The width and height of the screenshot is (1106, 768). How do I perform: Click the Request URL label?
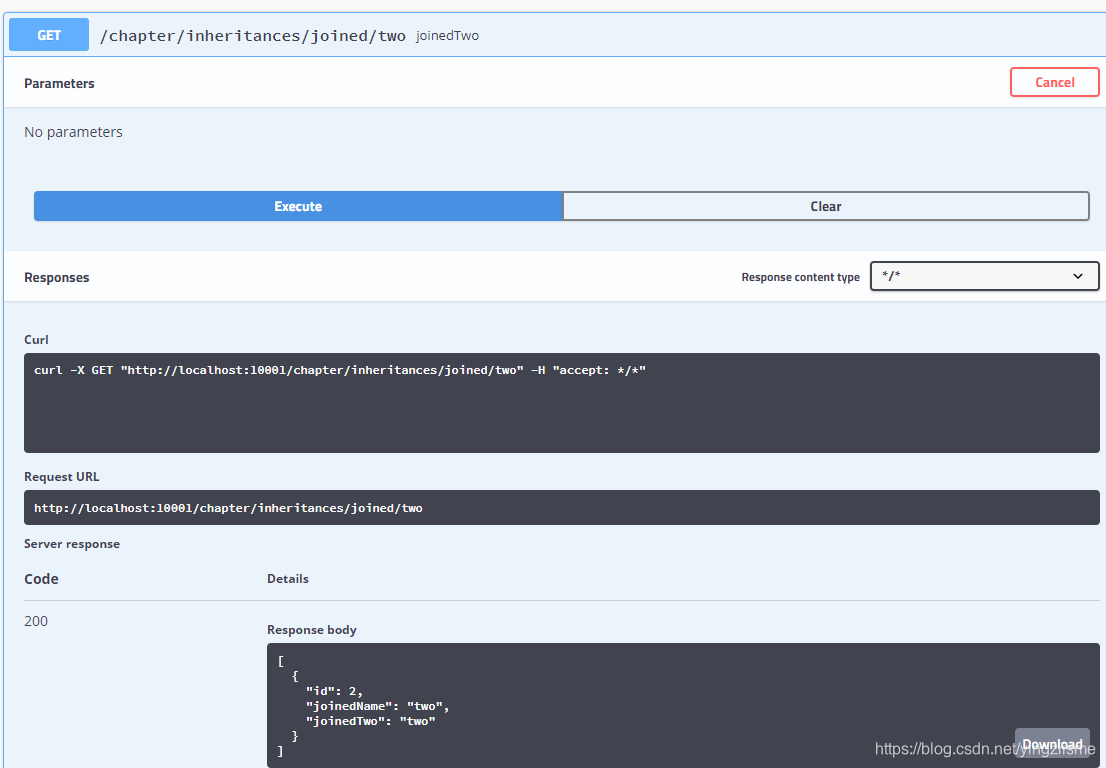(61, 477)
